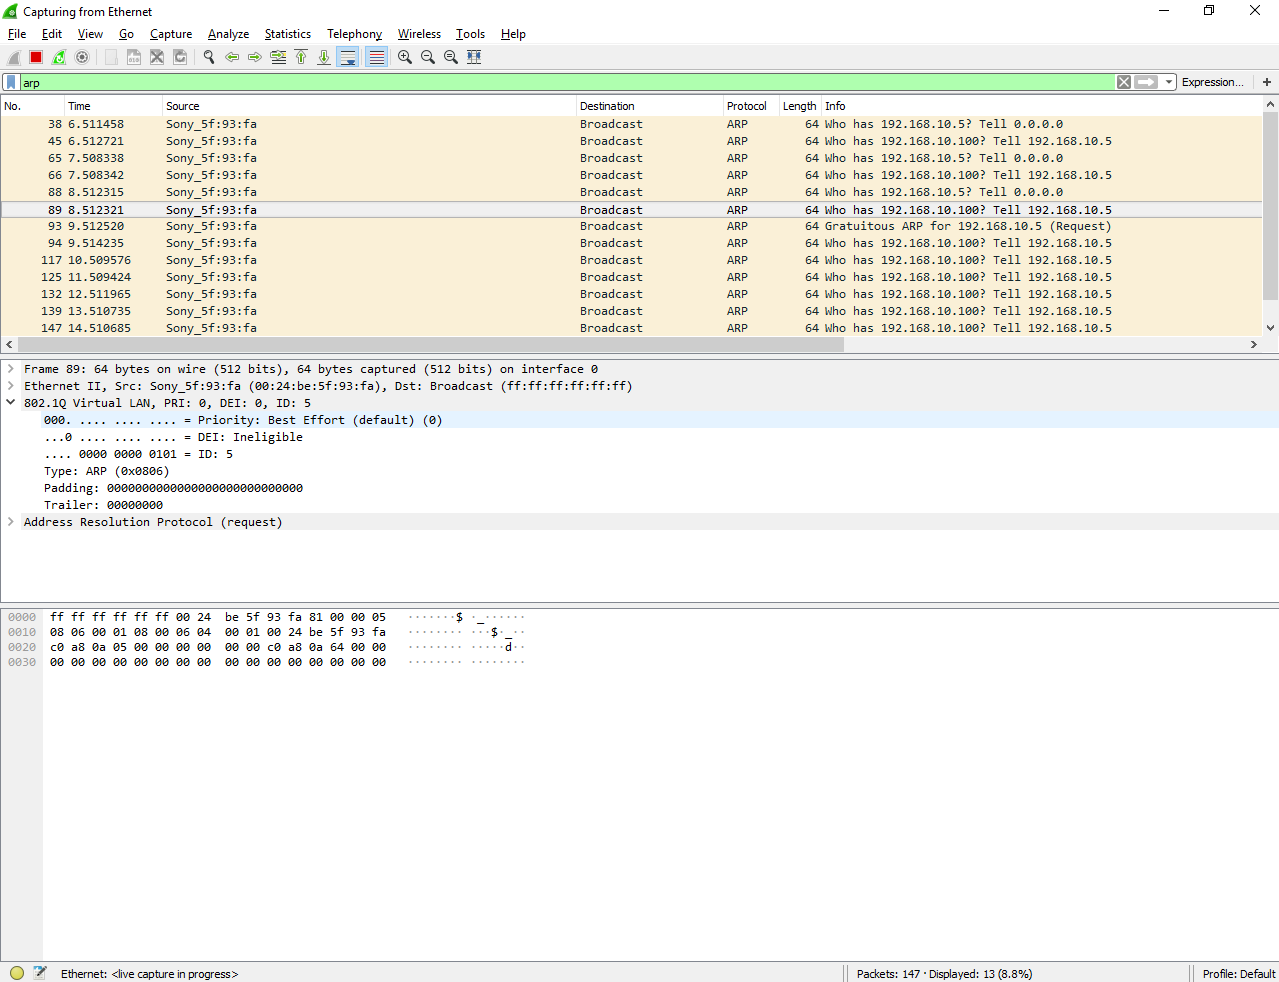The width and height of the screenshot is (1279, 982).
Task: Save this capture file icon
Action: [134, 57]
